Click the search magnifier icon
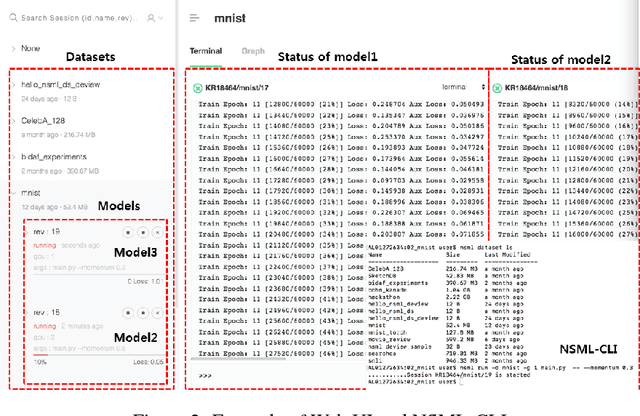640x416 pixels. click(x=12, y=18)
